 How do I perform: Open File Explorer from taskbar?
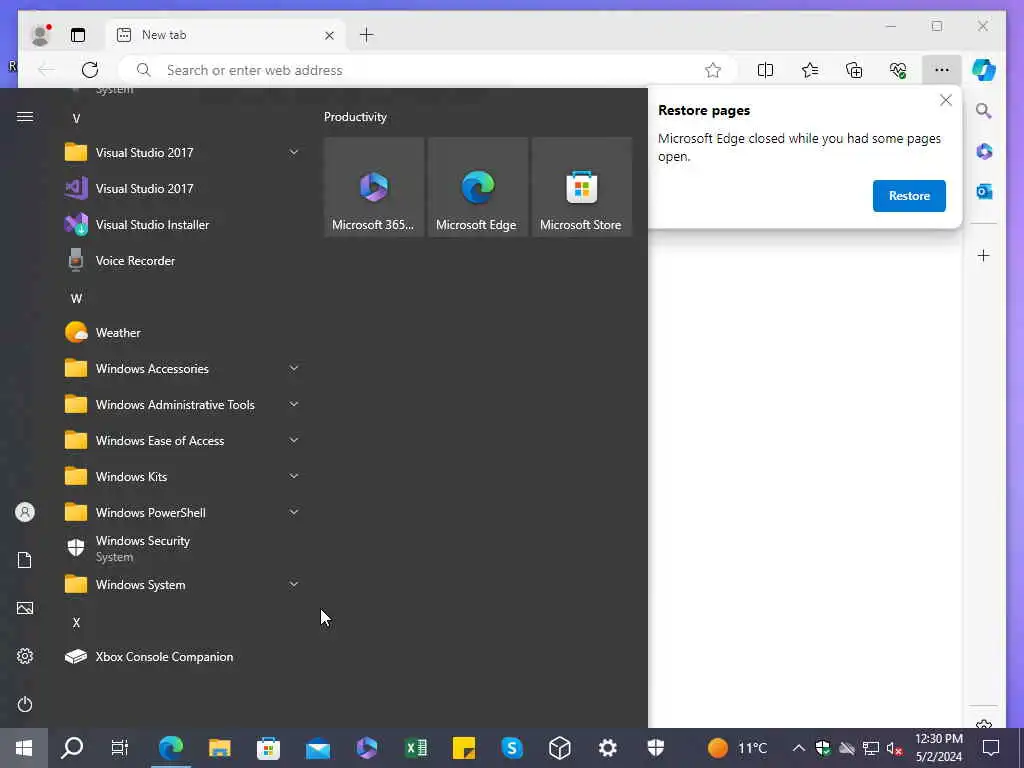click(x=219, y=748)
